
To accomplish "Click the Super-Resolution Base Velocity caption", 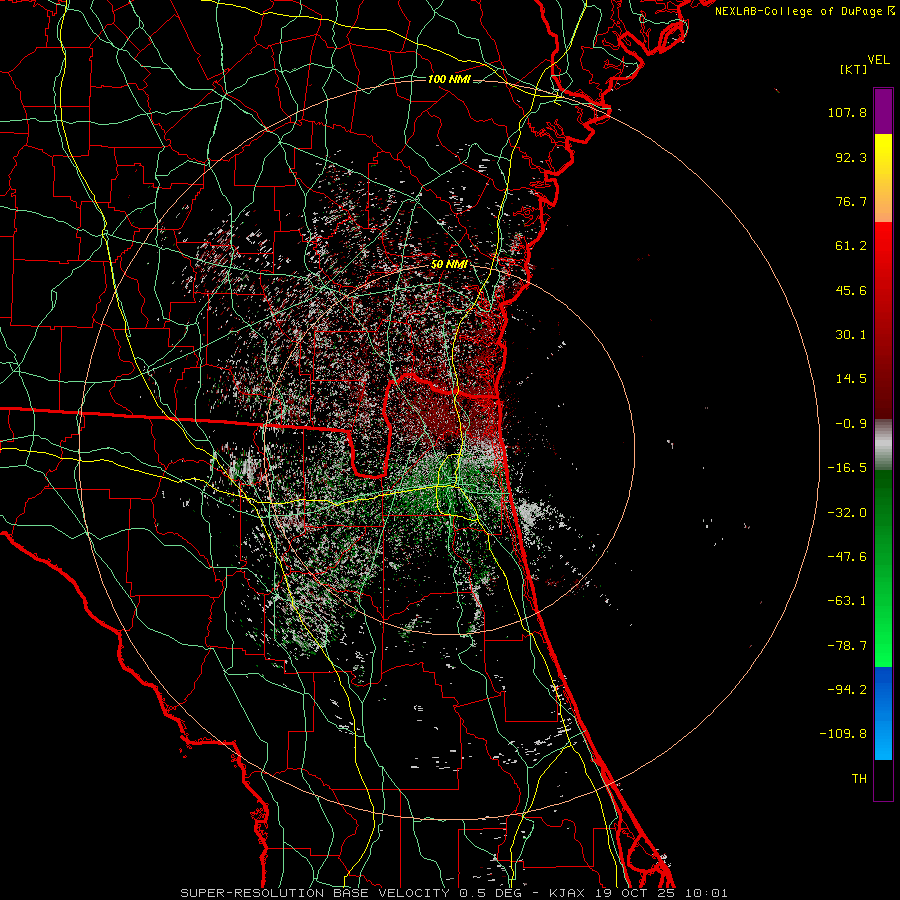I will click(454, 893).
